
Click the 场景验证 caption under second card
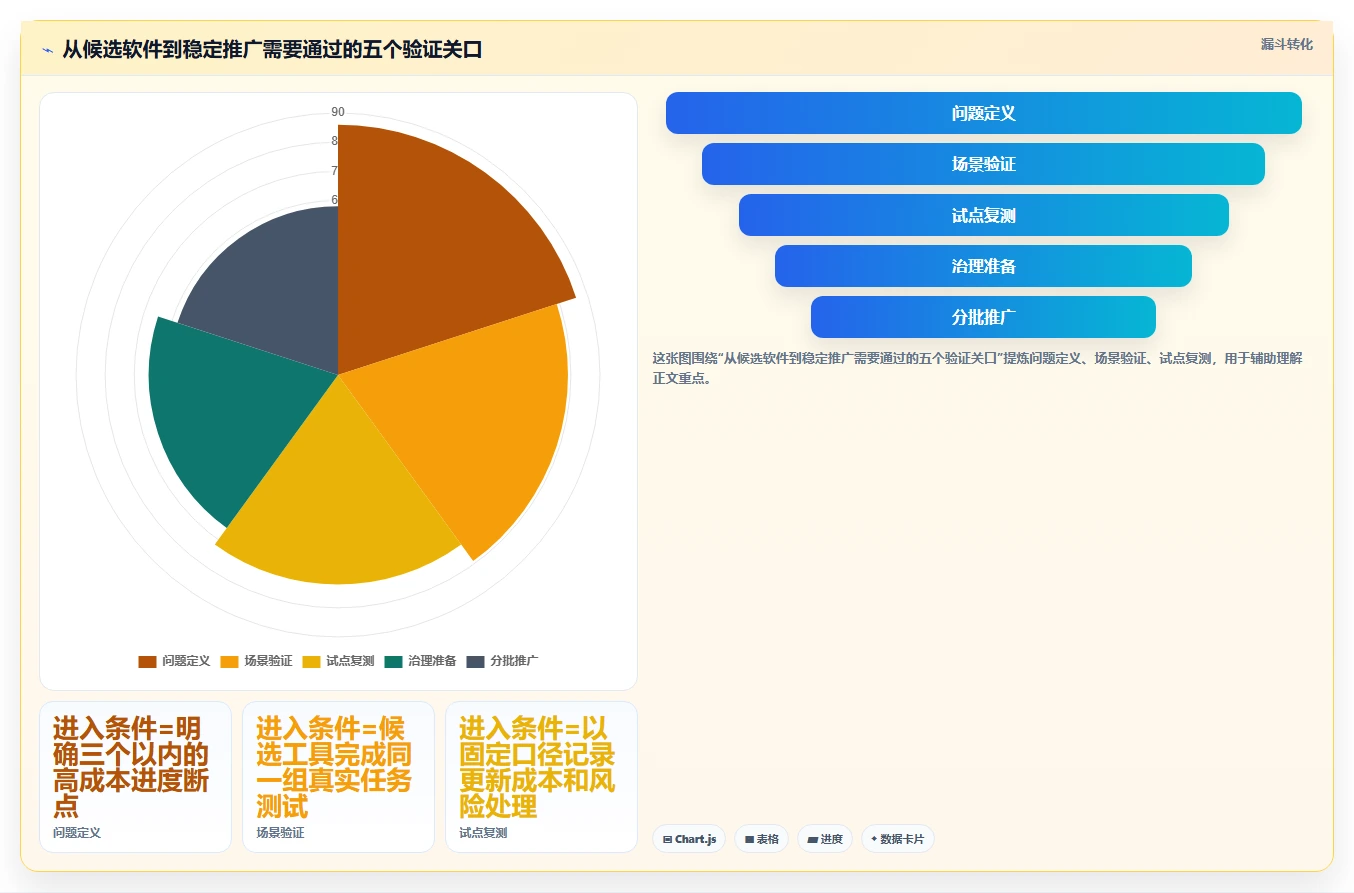coord(280,832)
